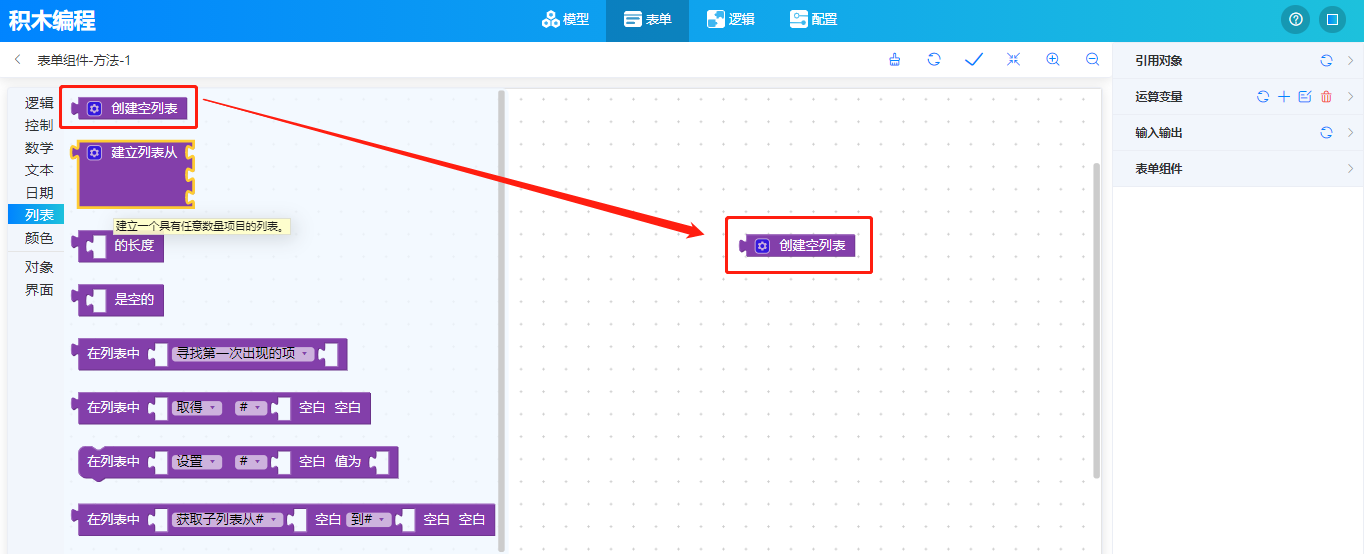Image resolution: width=1364 pixels, height=554 pixels.
Task: Edit 运算变量 using the pencil icon
Action: [x=1305, y=97]
